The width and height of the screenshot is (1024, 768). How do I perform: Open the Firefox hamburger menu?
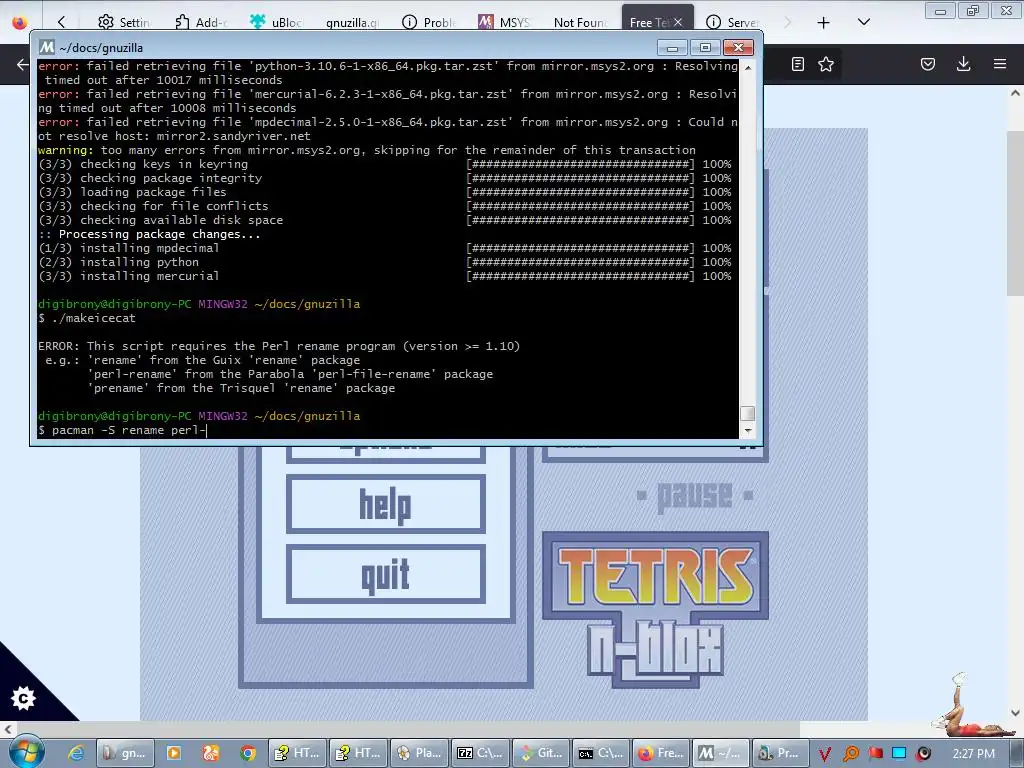[x=1000, y=64]
